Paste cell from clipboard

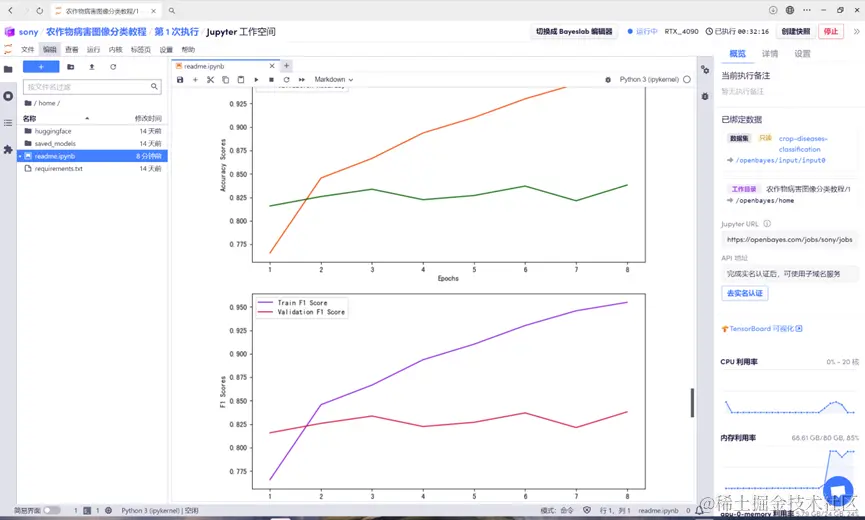tap(241, 79)
